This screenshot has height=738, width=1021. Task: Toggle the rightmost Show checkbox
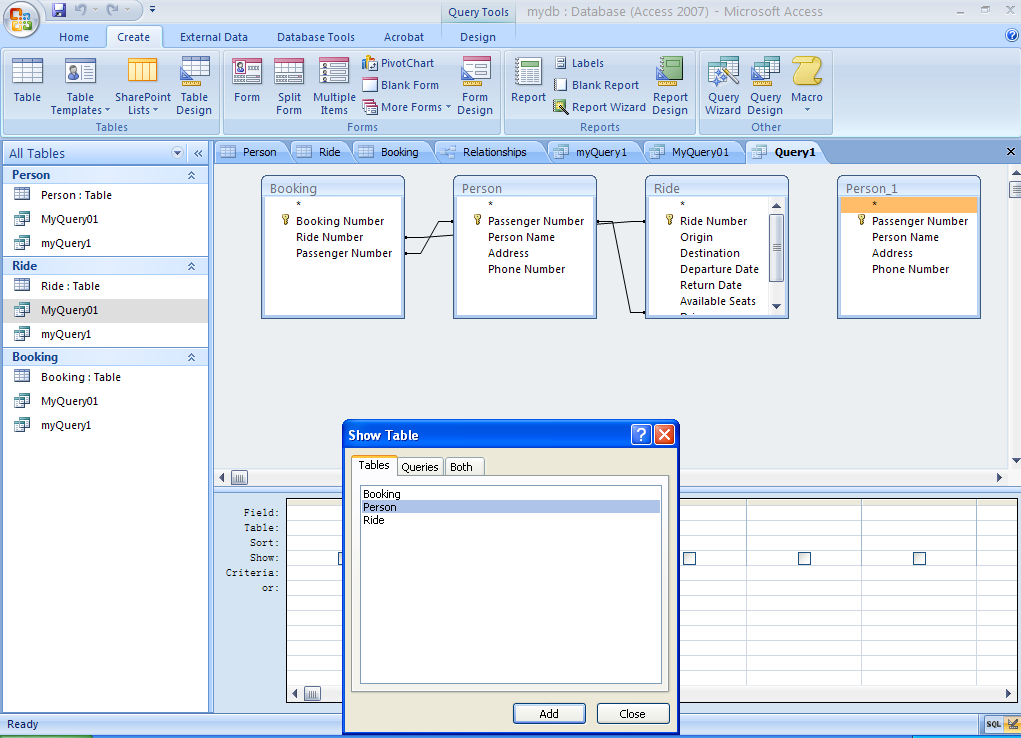(x=919, y=558)
